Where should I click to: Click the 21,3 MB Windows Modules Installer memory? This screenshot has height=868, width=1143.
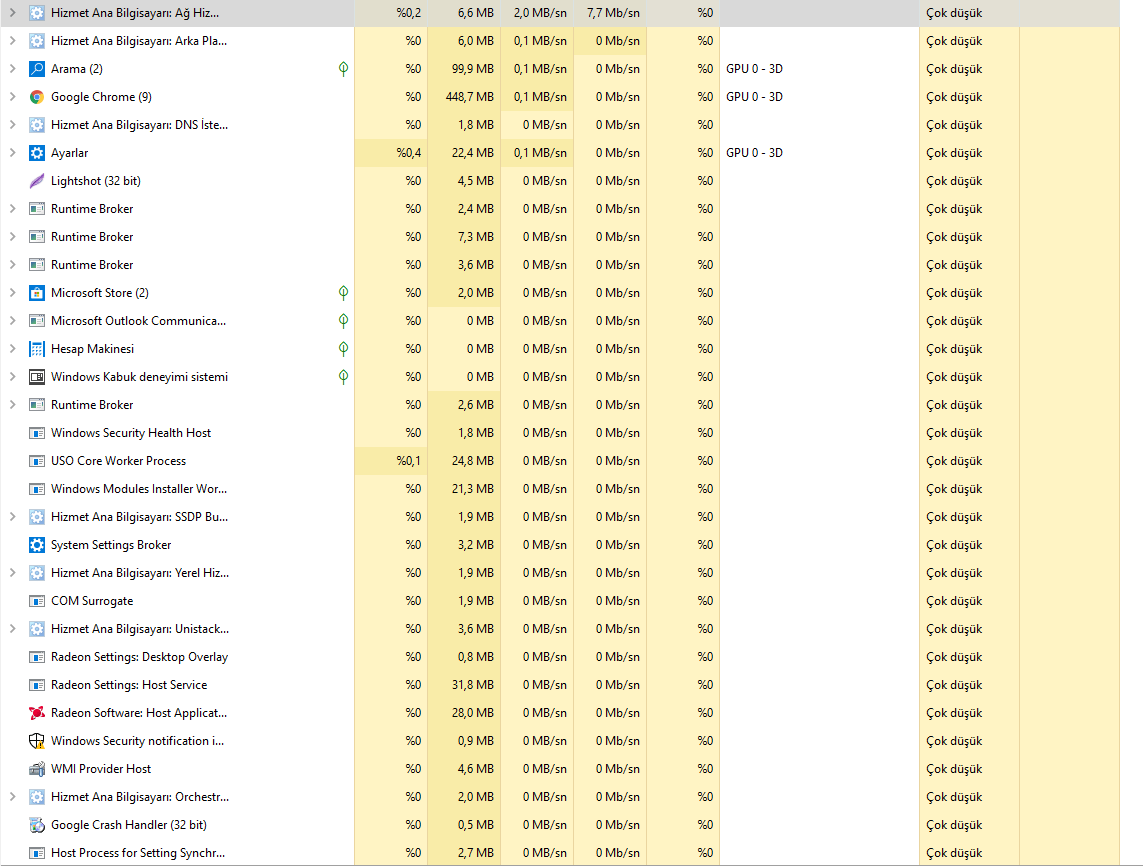coord(472,489)
